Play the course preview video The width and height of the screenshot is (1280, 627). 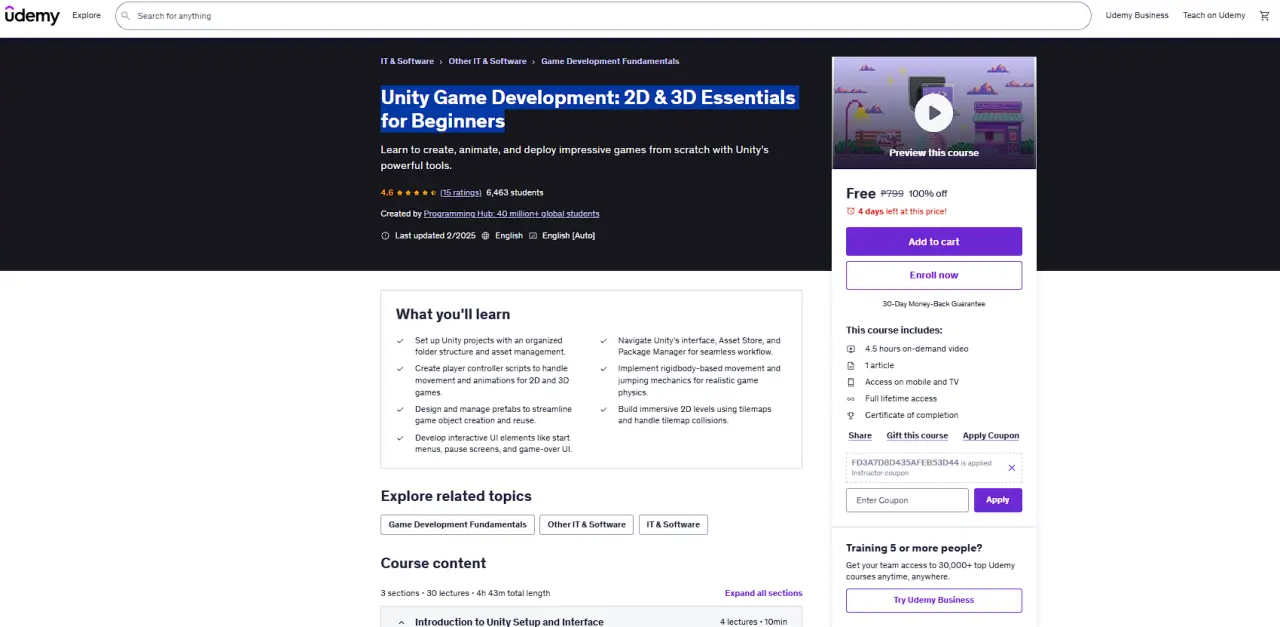[934, 113]
